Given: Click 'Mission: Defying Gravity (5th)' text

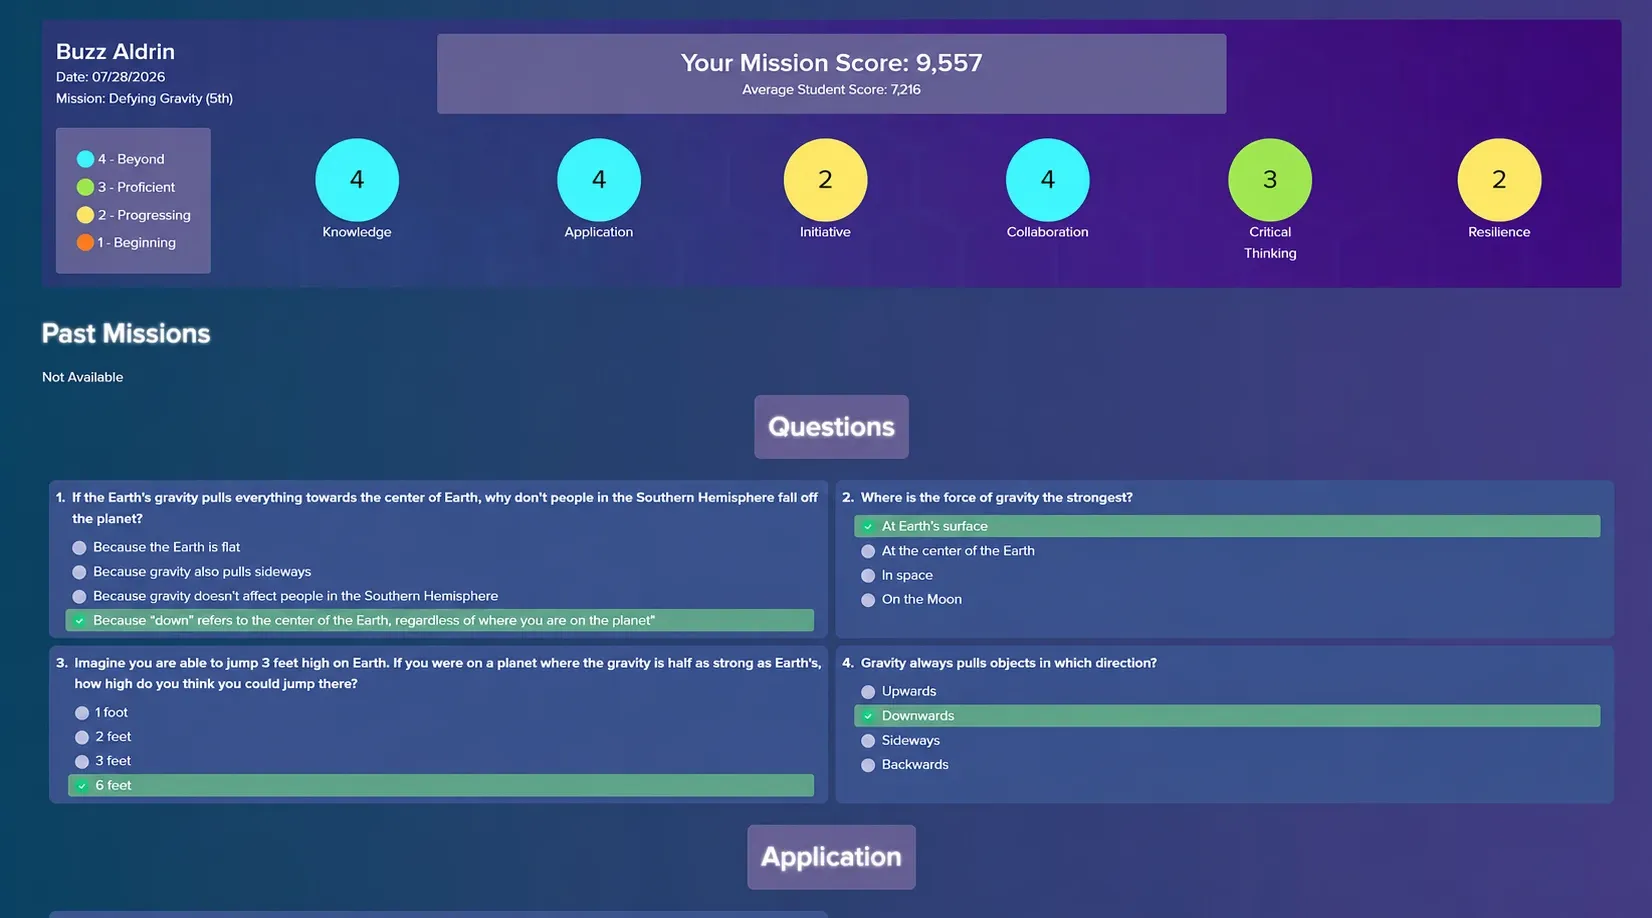Looking at the screenshot, I should pyautogui.click(x=144, y=99).
